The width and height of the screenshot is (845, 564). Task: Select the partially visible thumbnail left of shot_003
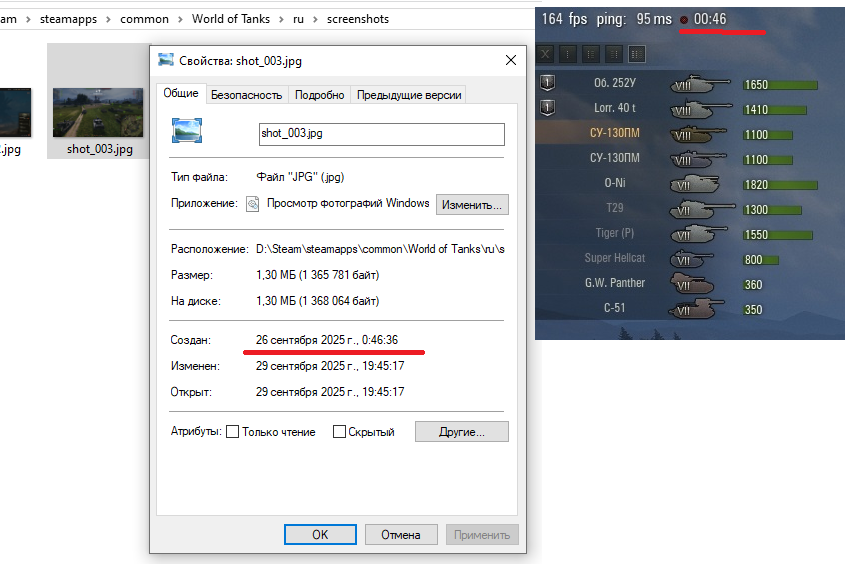point(15,112)
